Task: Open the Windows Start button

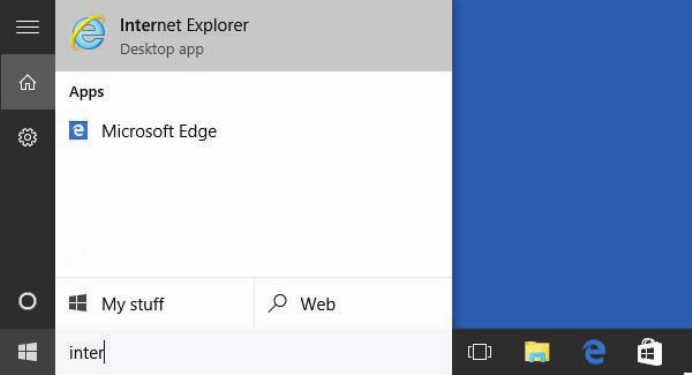Action: point(27,352)
